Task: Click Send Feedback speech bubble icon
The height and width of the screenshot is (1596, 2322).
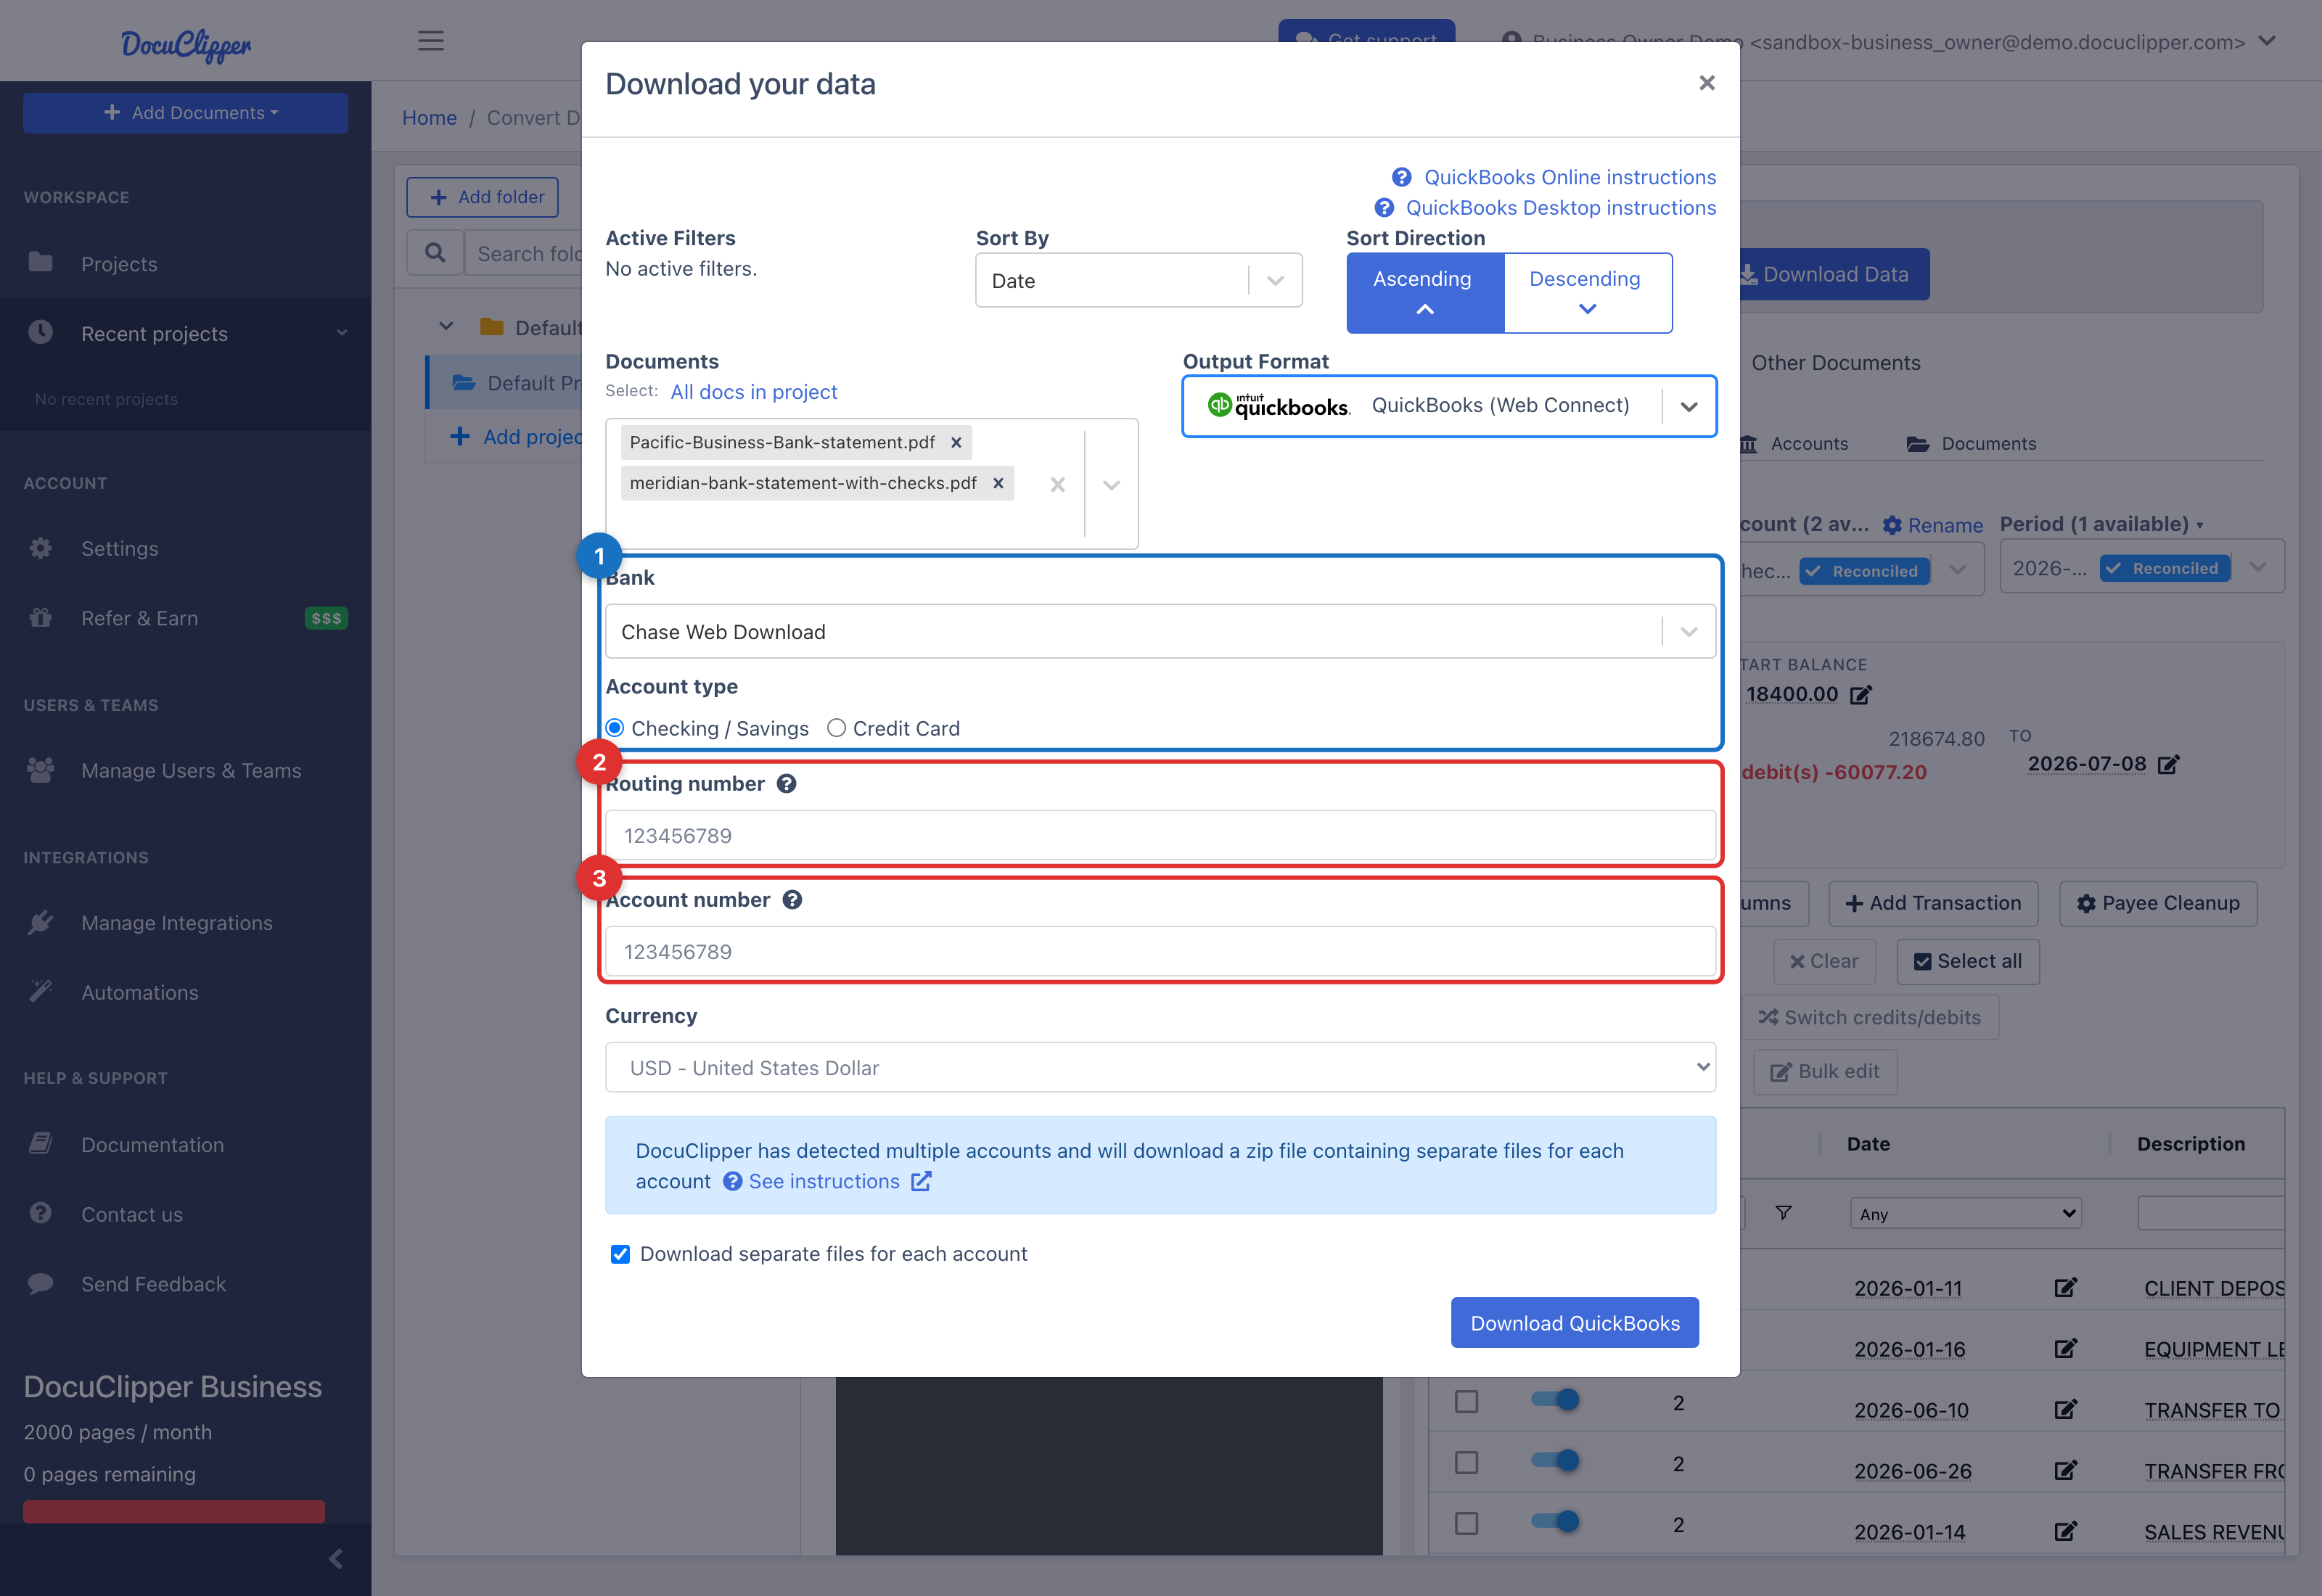Action: point(41,1283)
